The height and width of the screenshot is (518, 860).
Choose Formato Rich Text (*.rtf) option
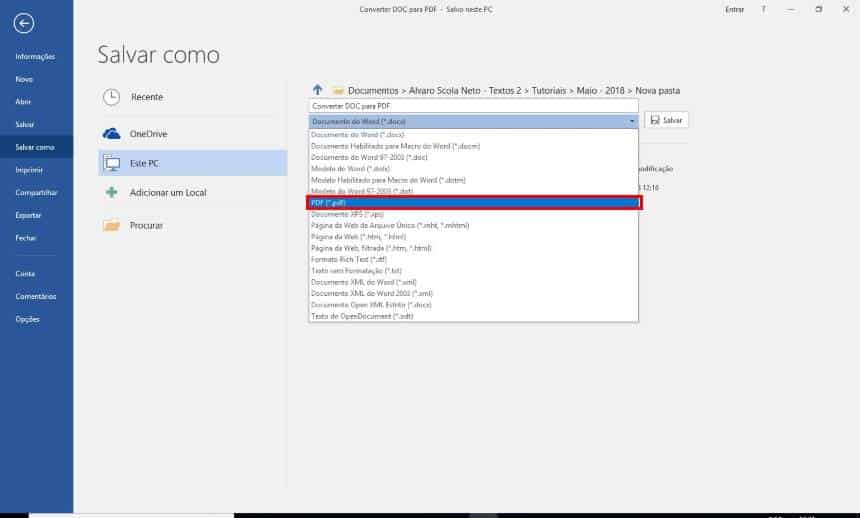point(346,258)
